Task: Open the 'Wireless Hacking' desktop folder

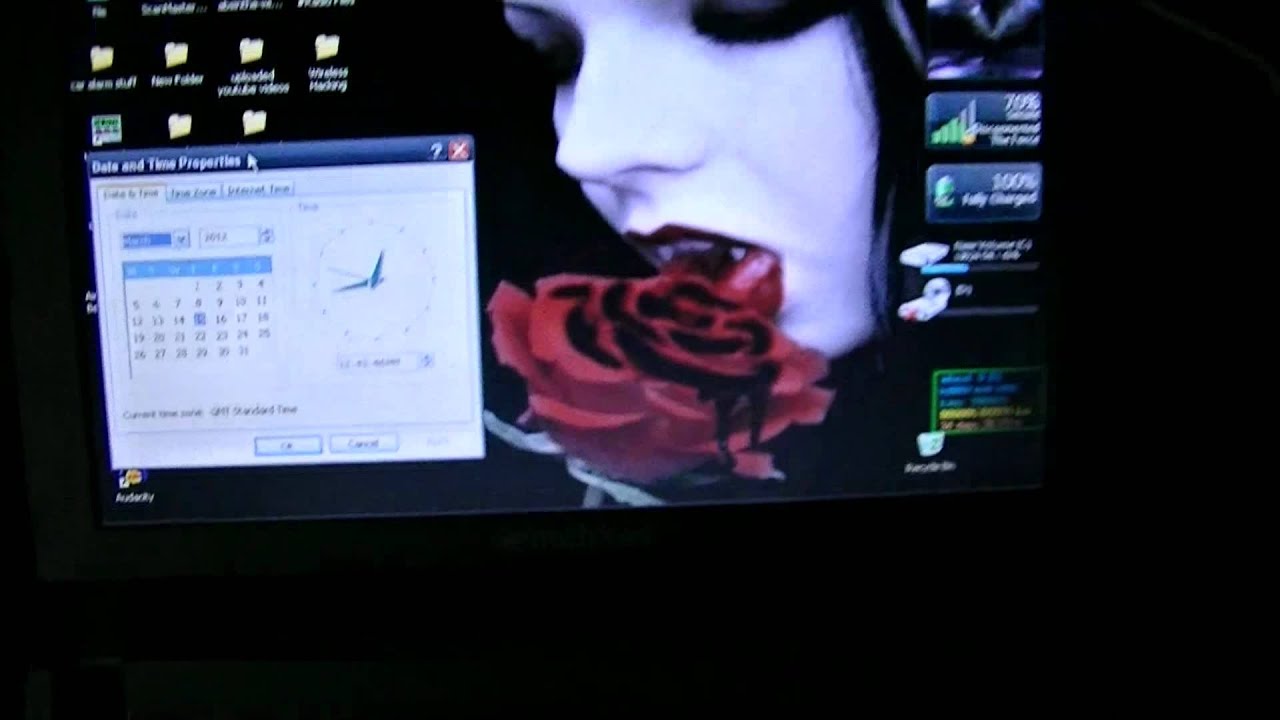Action: click(x=327, y=62)
